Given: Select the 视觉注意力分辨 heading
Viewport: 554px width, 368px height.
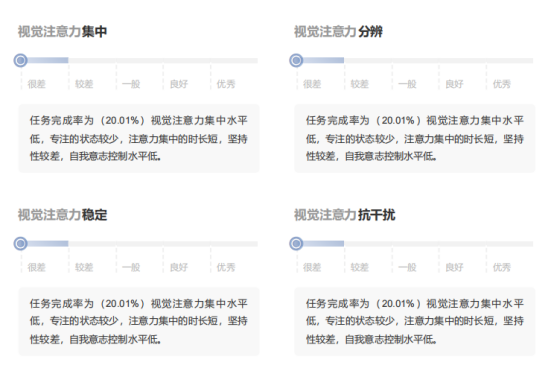Looking at the screenshot, I should (x=338, y=31).
